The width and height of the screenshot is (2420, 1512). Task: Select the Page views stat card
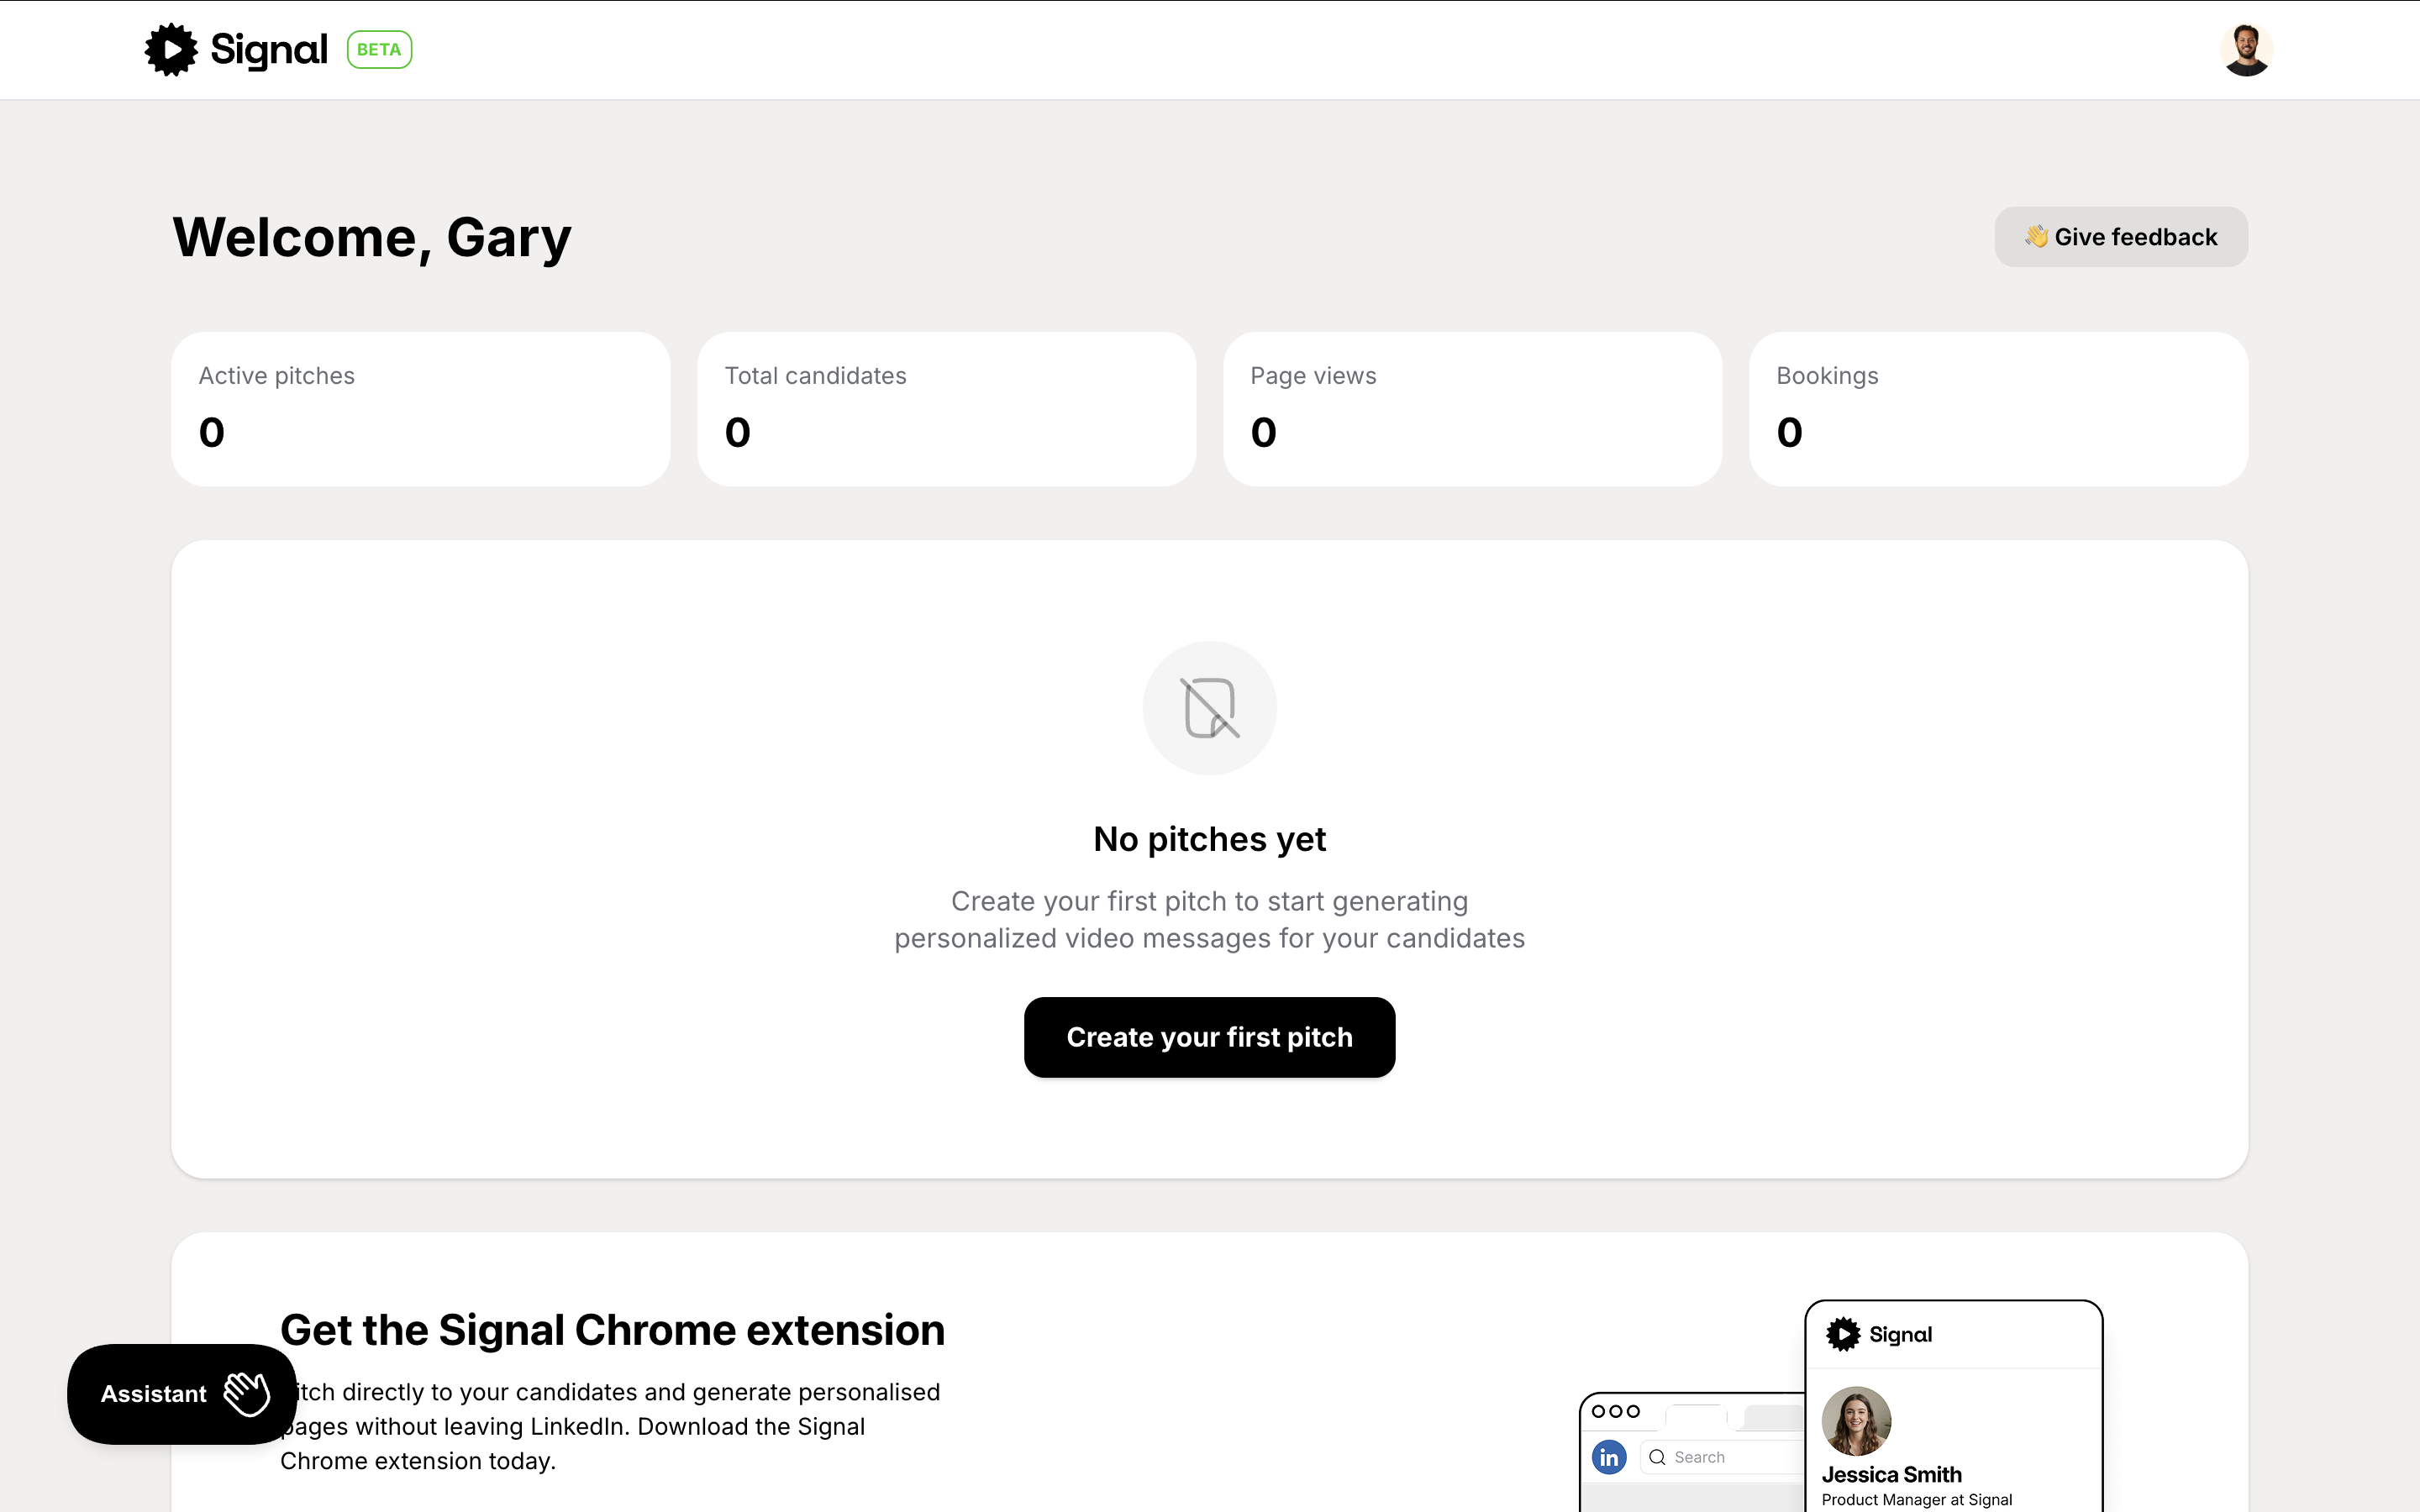1472,409
